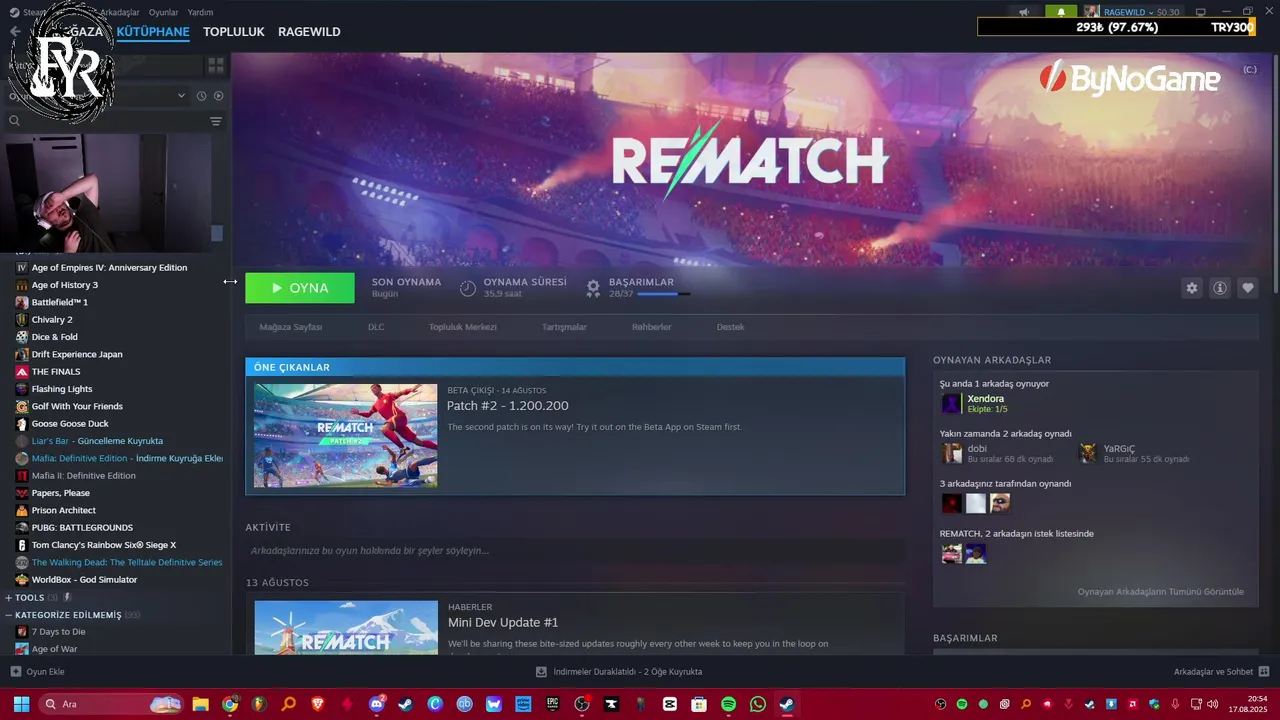Click Oyun Ekle add game button

[x=37, y=672]
